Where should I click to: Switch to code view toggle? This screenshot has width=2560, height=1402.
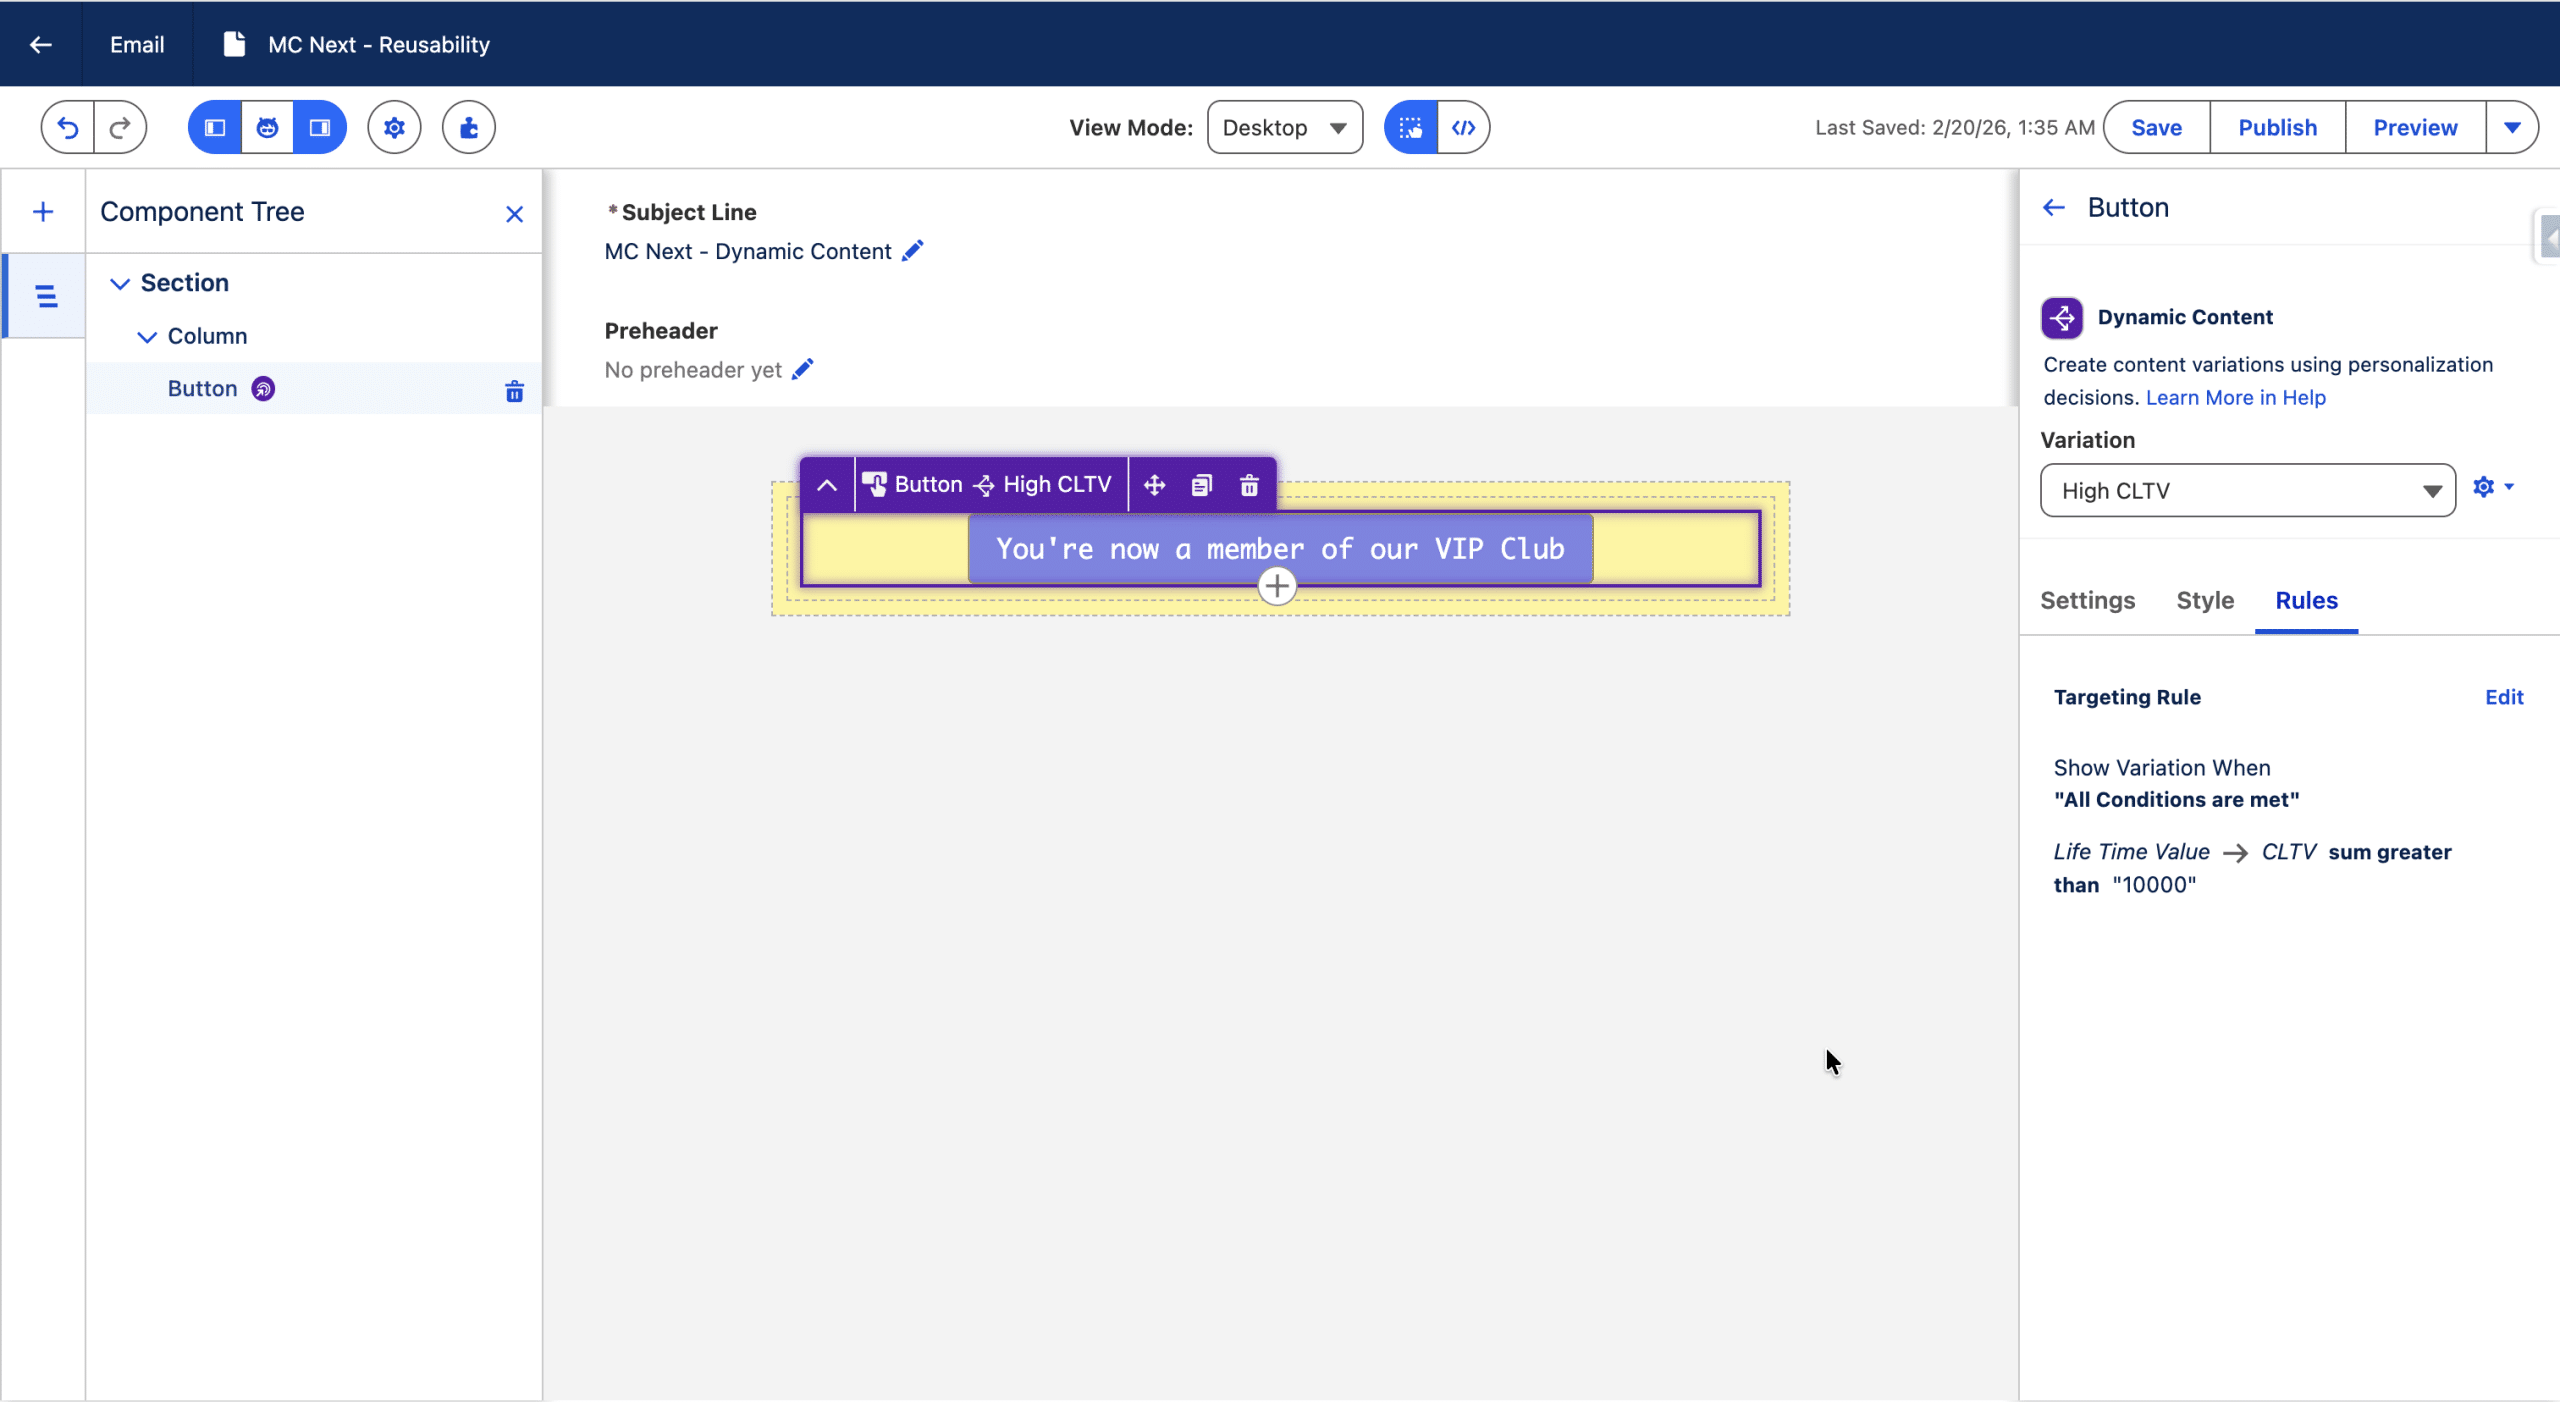pyautogui.click(x=1463, y=127)
